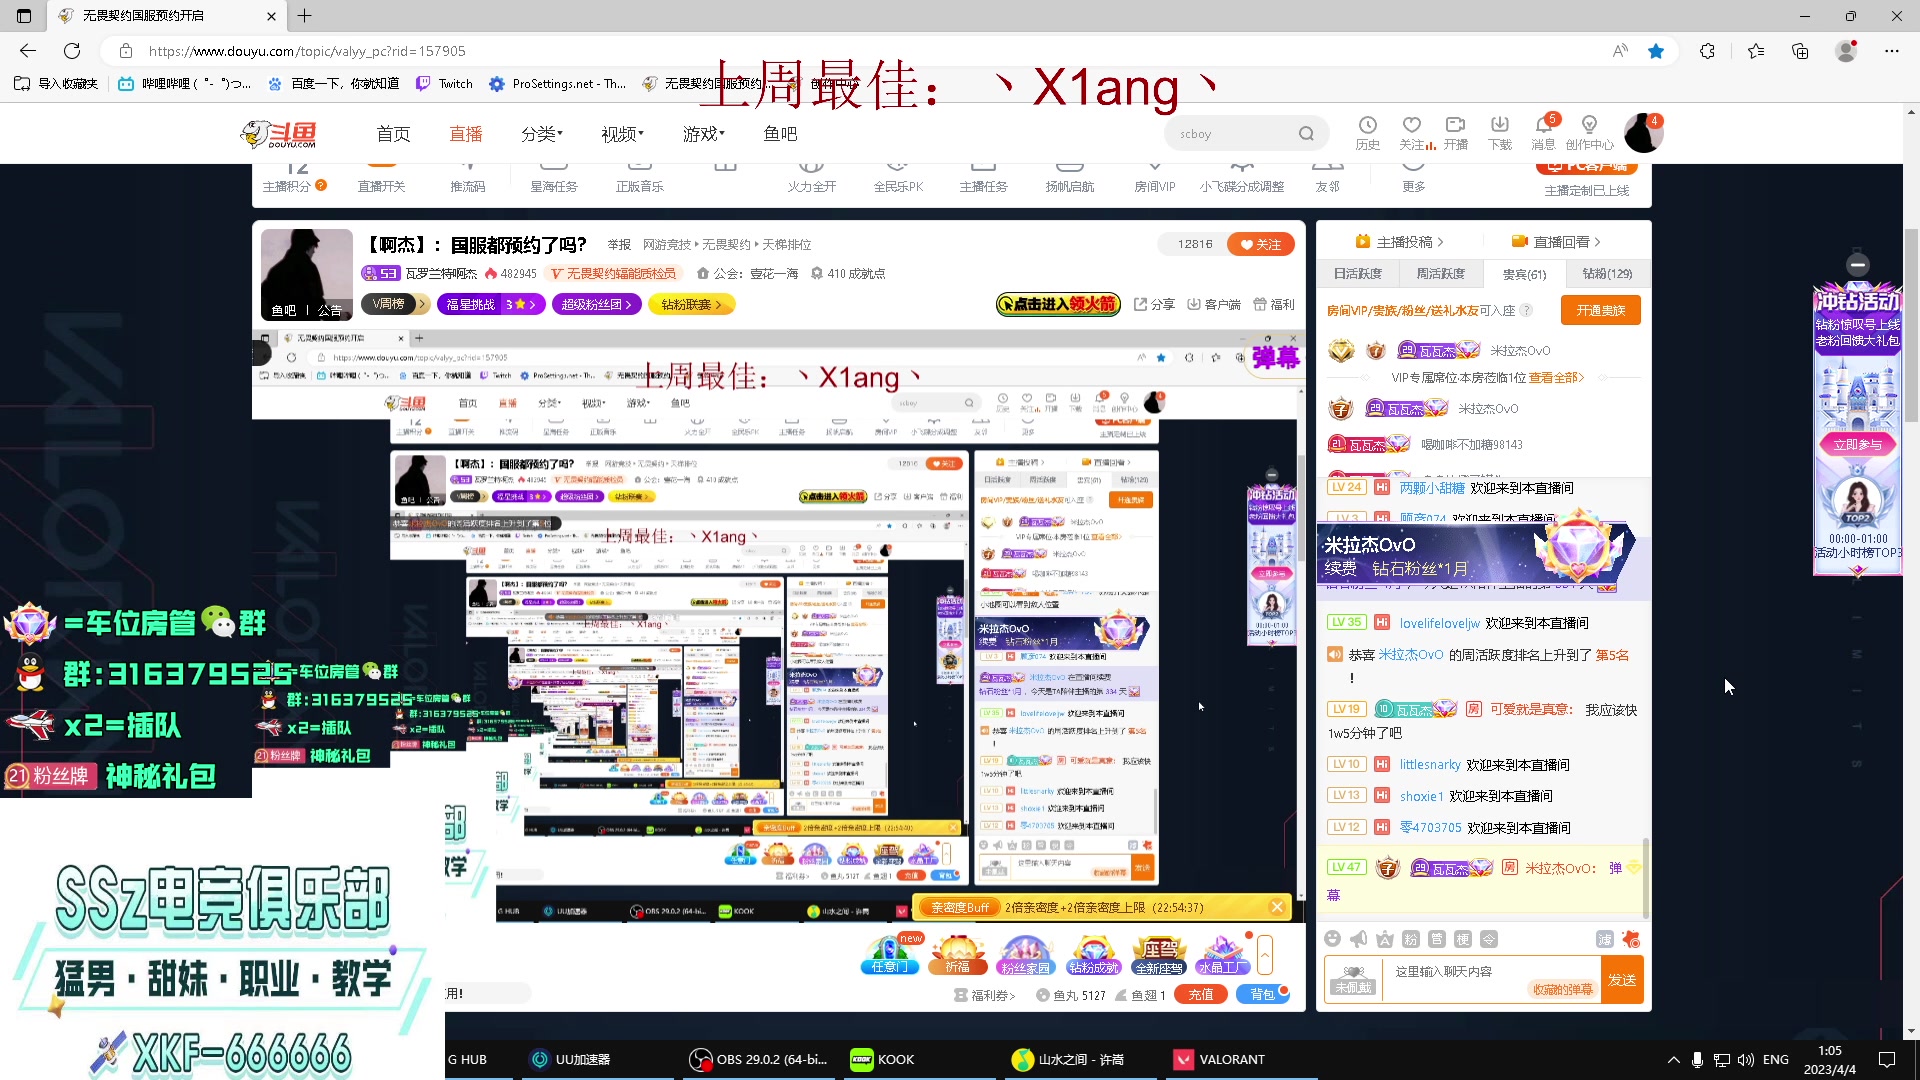This screenshot has height=1080, width=1920.
Task: Open the 任意门 gift panel icon
Action: pyautogui.click(x=889, y=952)
